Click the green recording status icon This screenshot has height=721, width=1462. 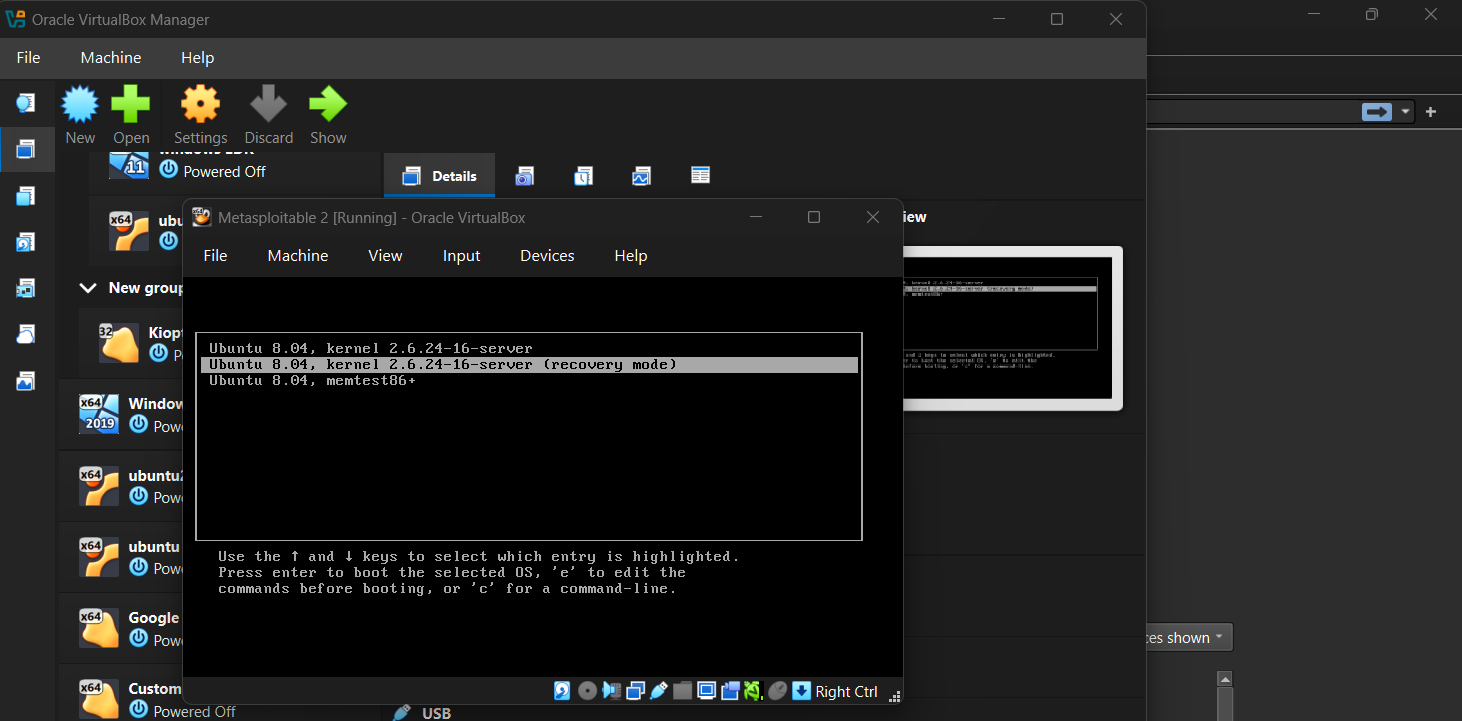click(753, 691)
